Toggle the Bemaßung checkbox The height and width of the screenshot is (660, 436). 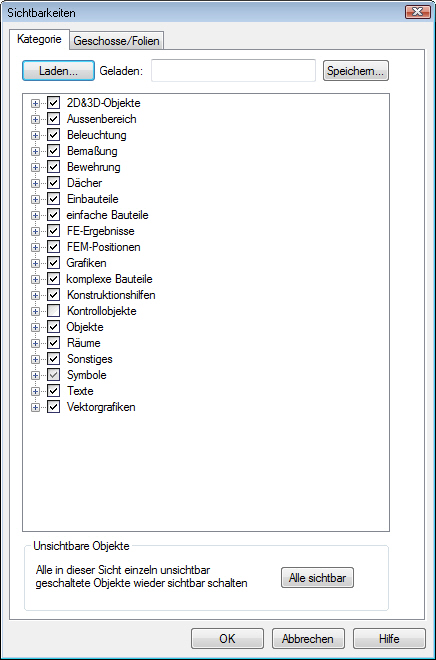coord(53,151)
